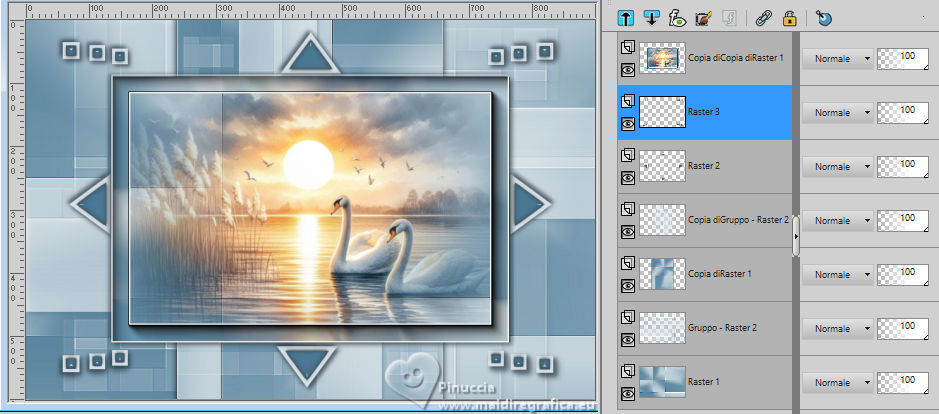This screenshot has height=414, width=939.
Task: Toggle eye icon for Copia diRaster 1
Action: (x=628, y=286)
